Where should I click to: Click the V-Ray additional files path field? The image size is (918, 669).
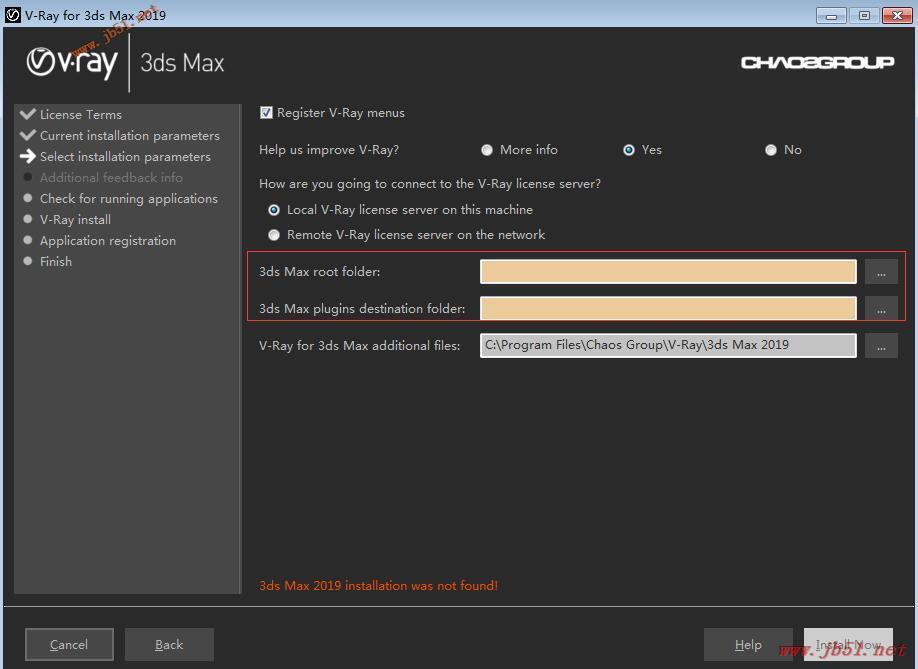[x=668, y=345]
